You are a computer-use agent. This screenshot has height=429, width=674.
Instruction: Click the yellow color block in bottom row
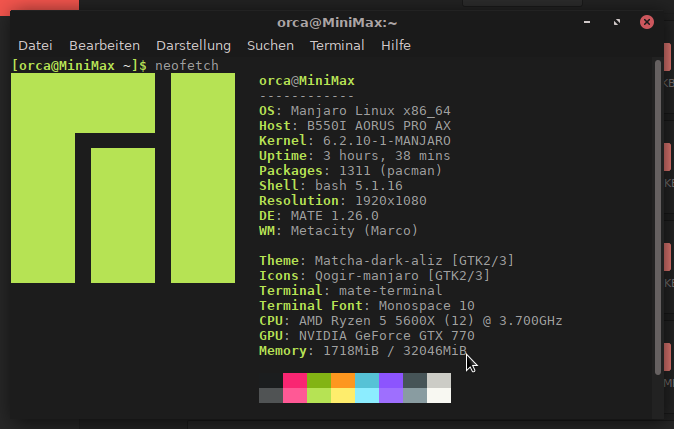343,395
